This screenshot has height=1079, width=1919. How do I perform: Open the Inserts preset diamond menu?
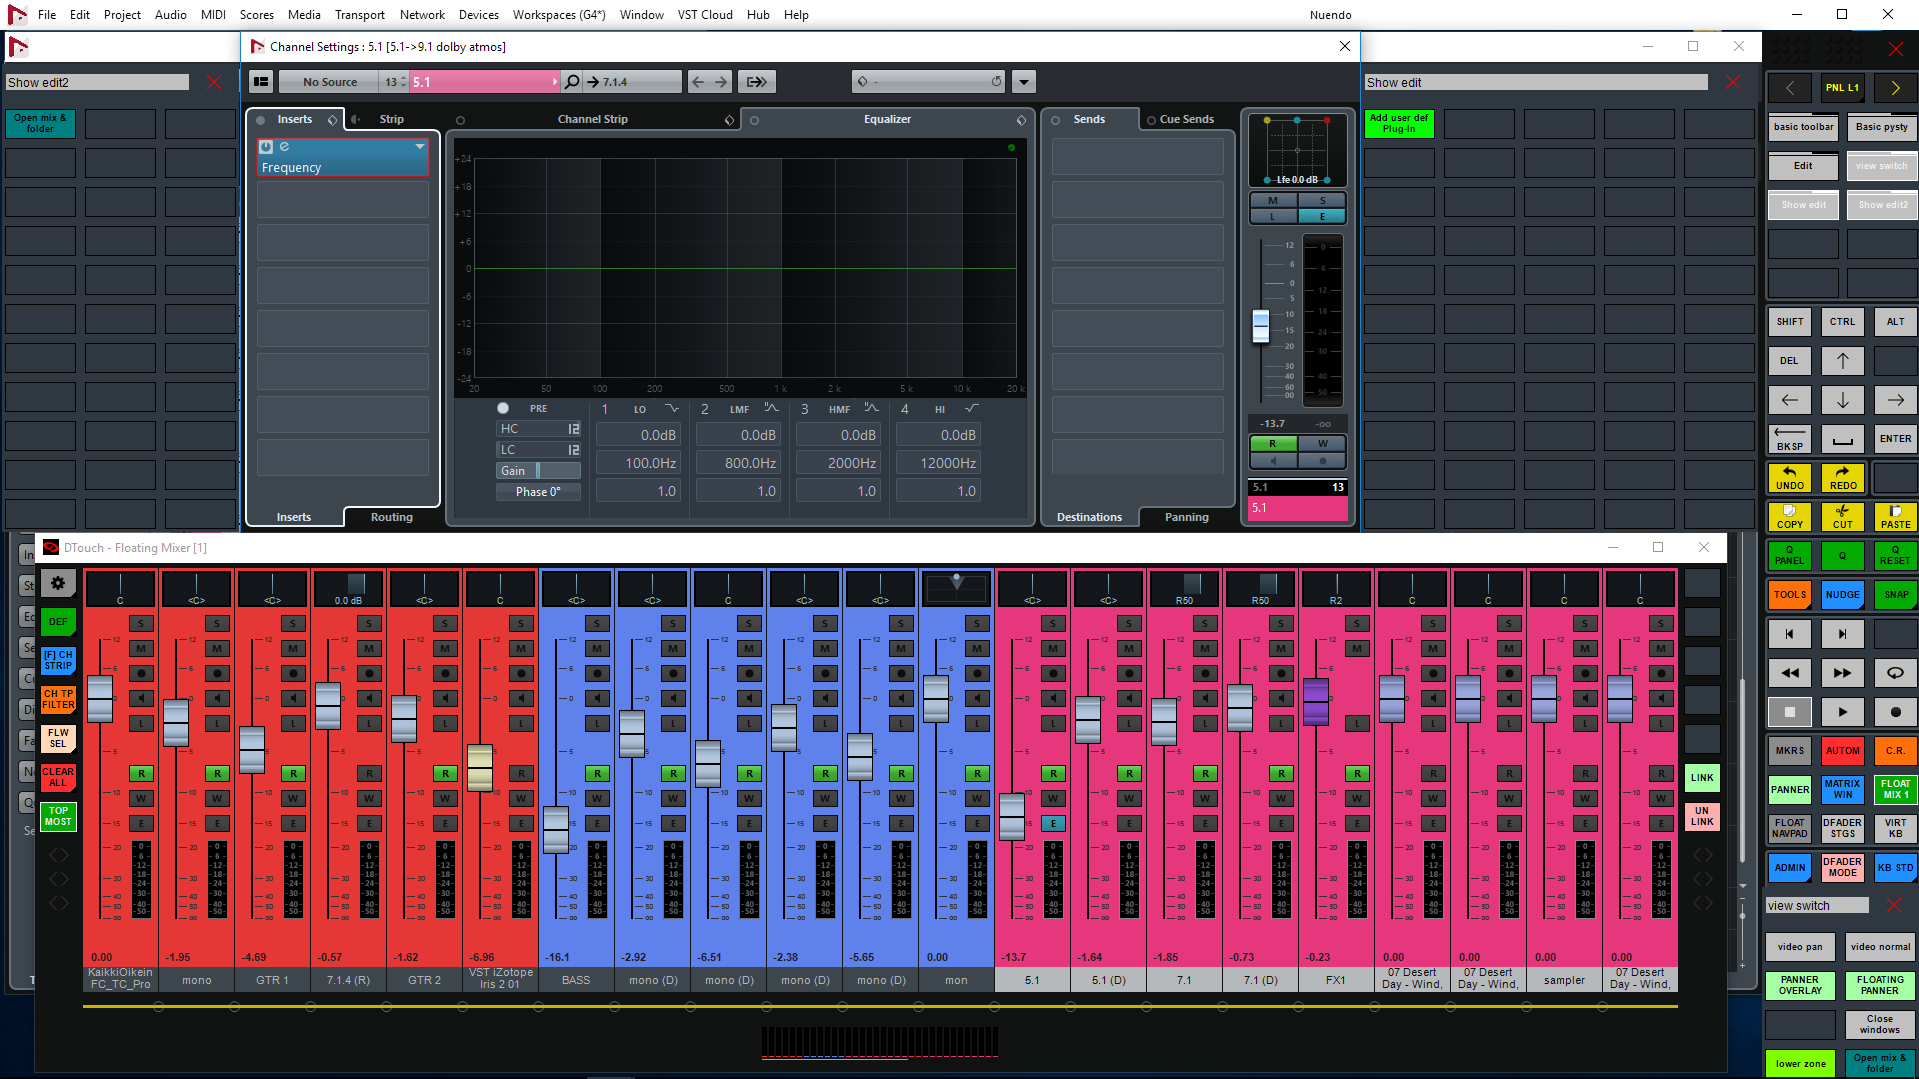point(333,120)
